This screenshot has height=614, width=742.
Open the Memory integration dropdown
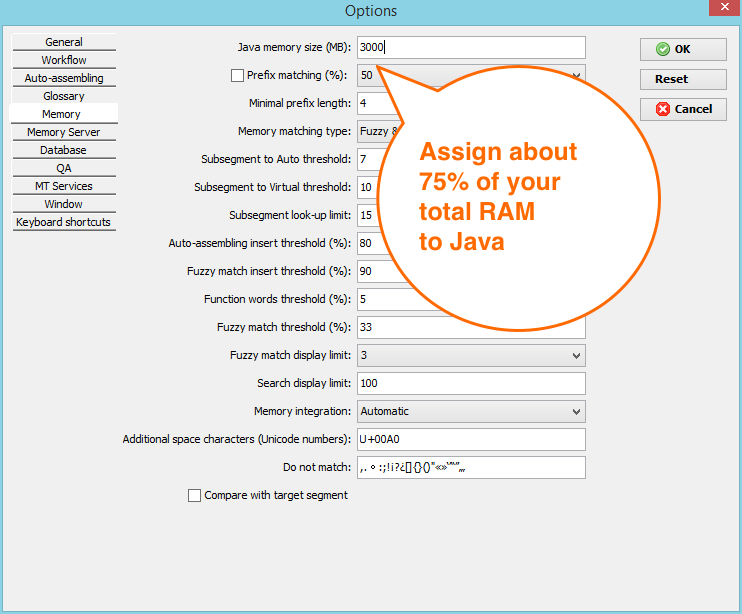coord(575,411)
